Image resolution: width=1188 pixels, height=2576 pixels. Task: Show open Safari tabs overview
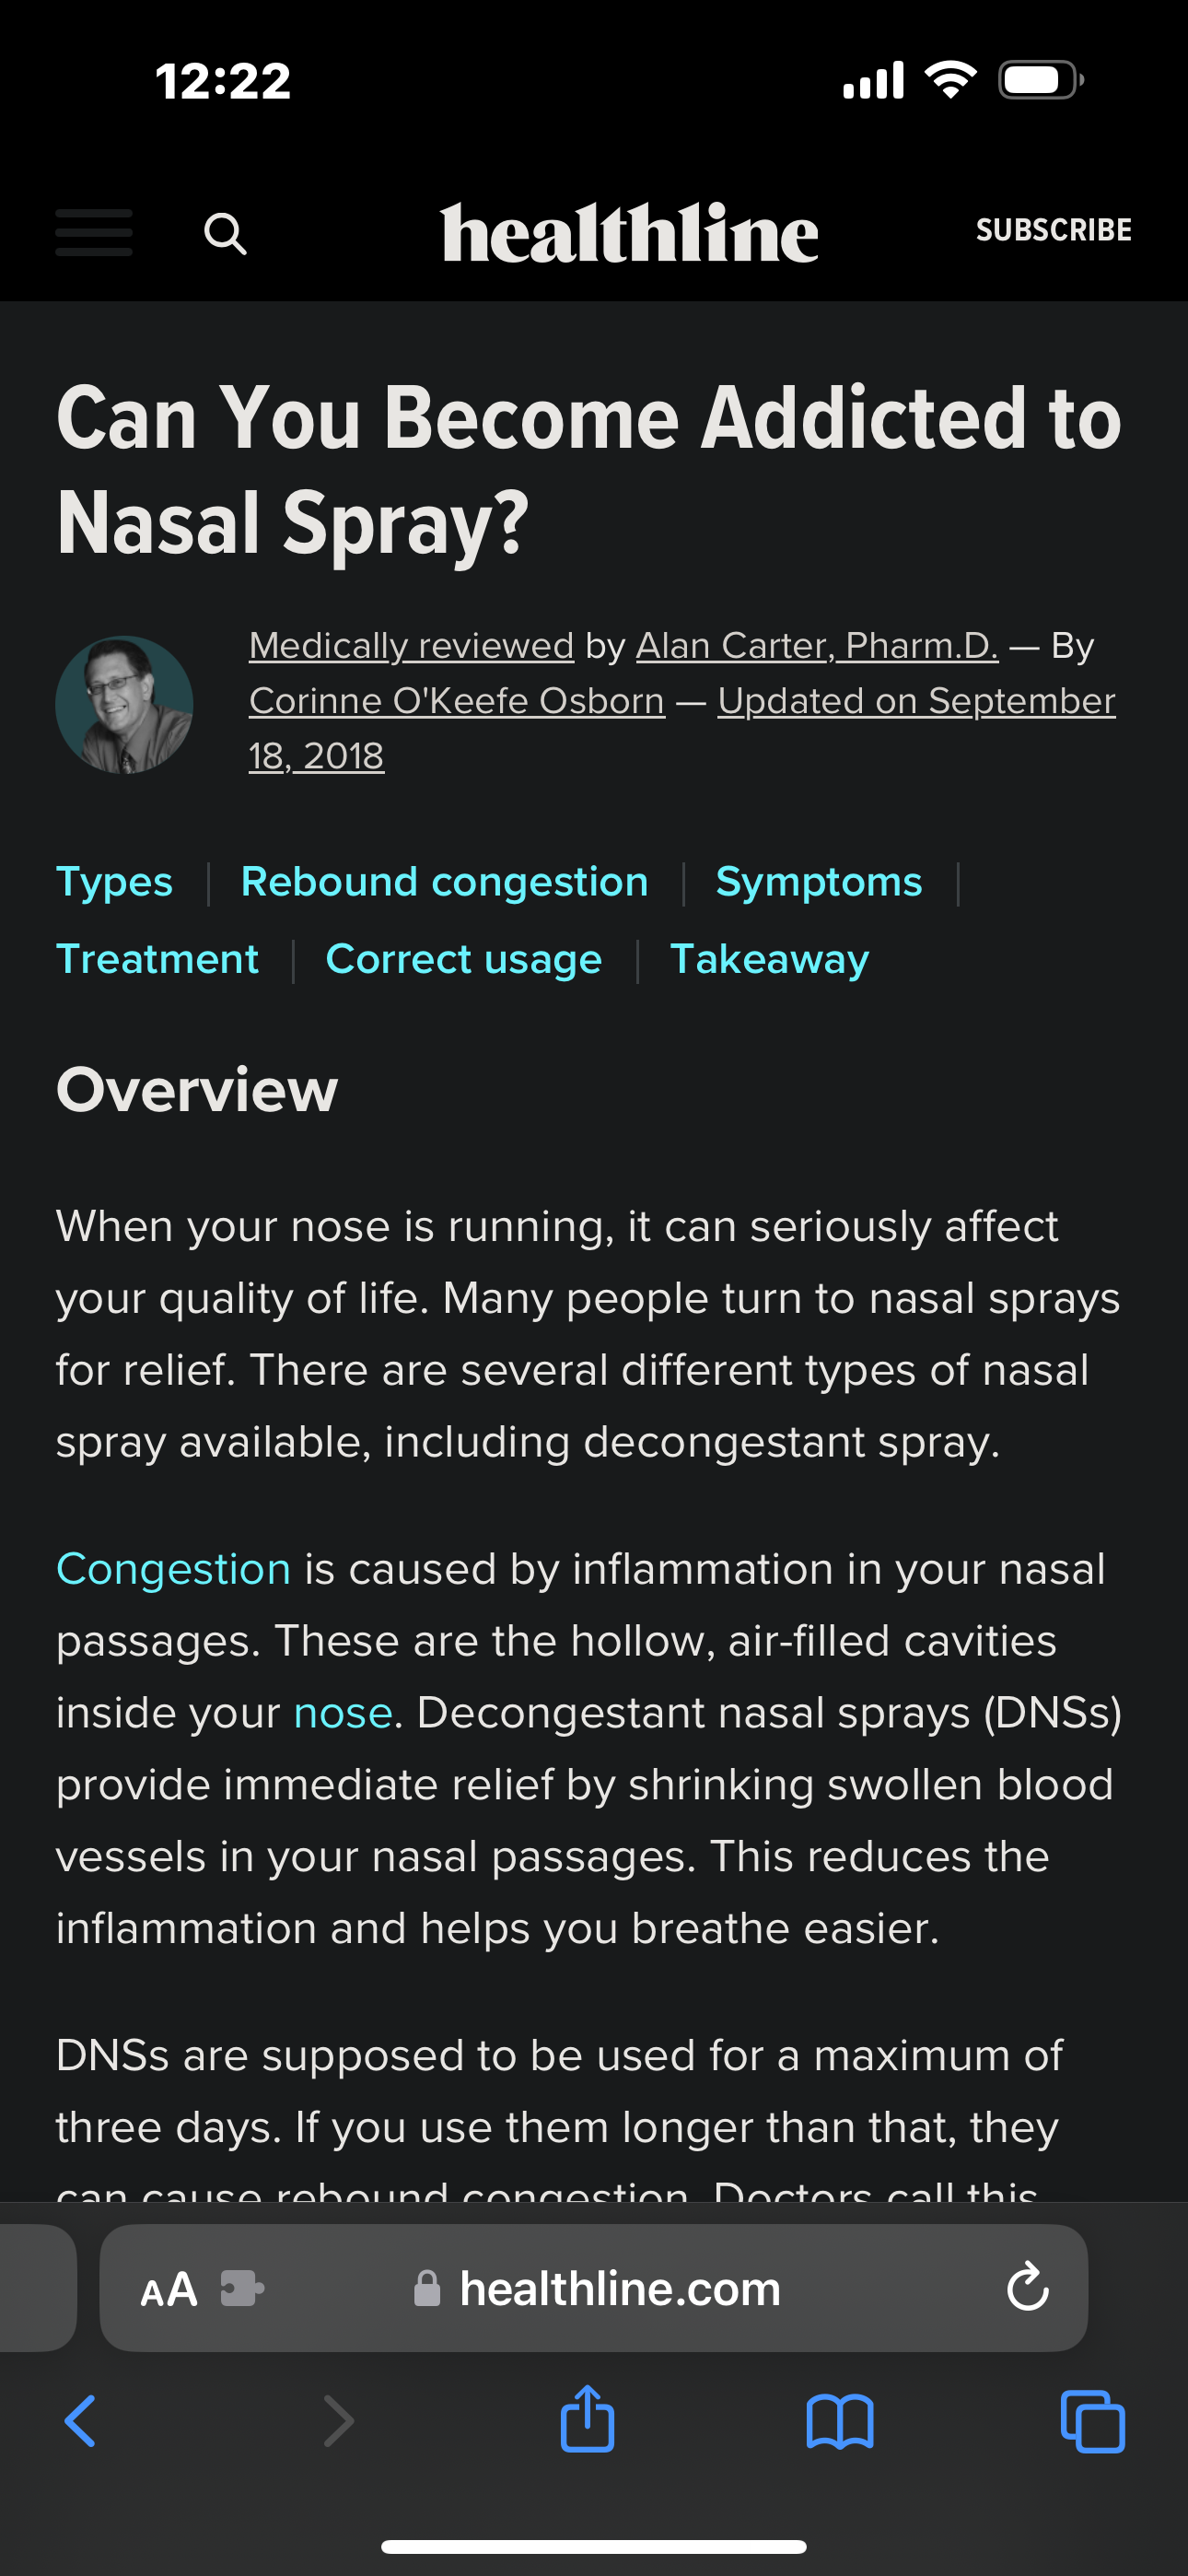pos(1092,2421)
